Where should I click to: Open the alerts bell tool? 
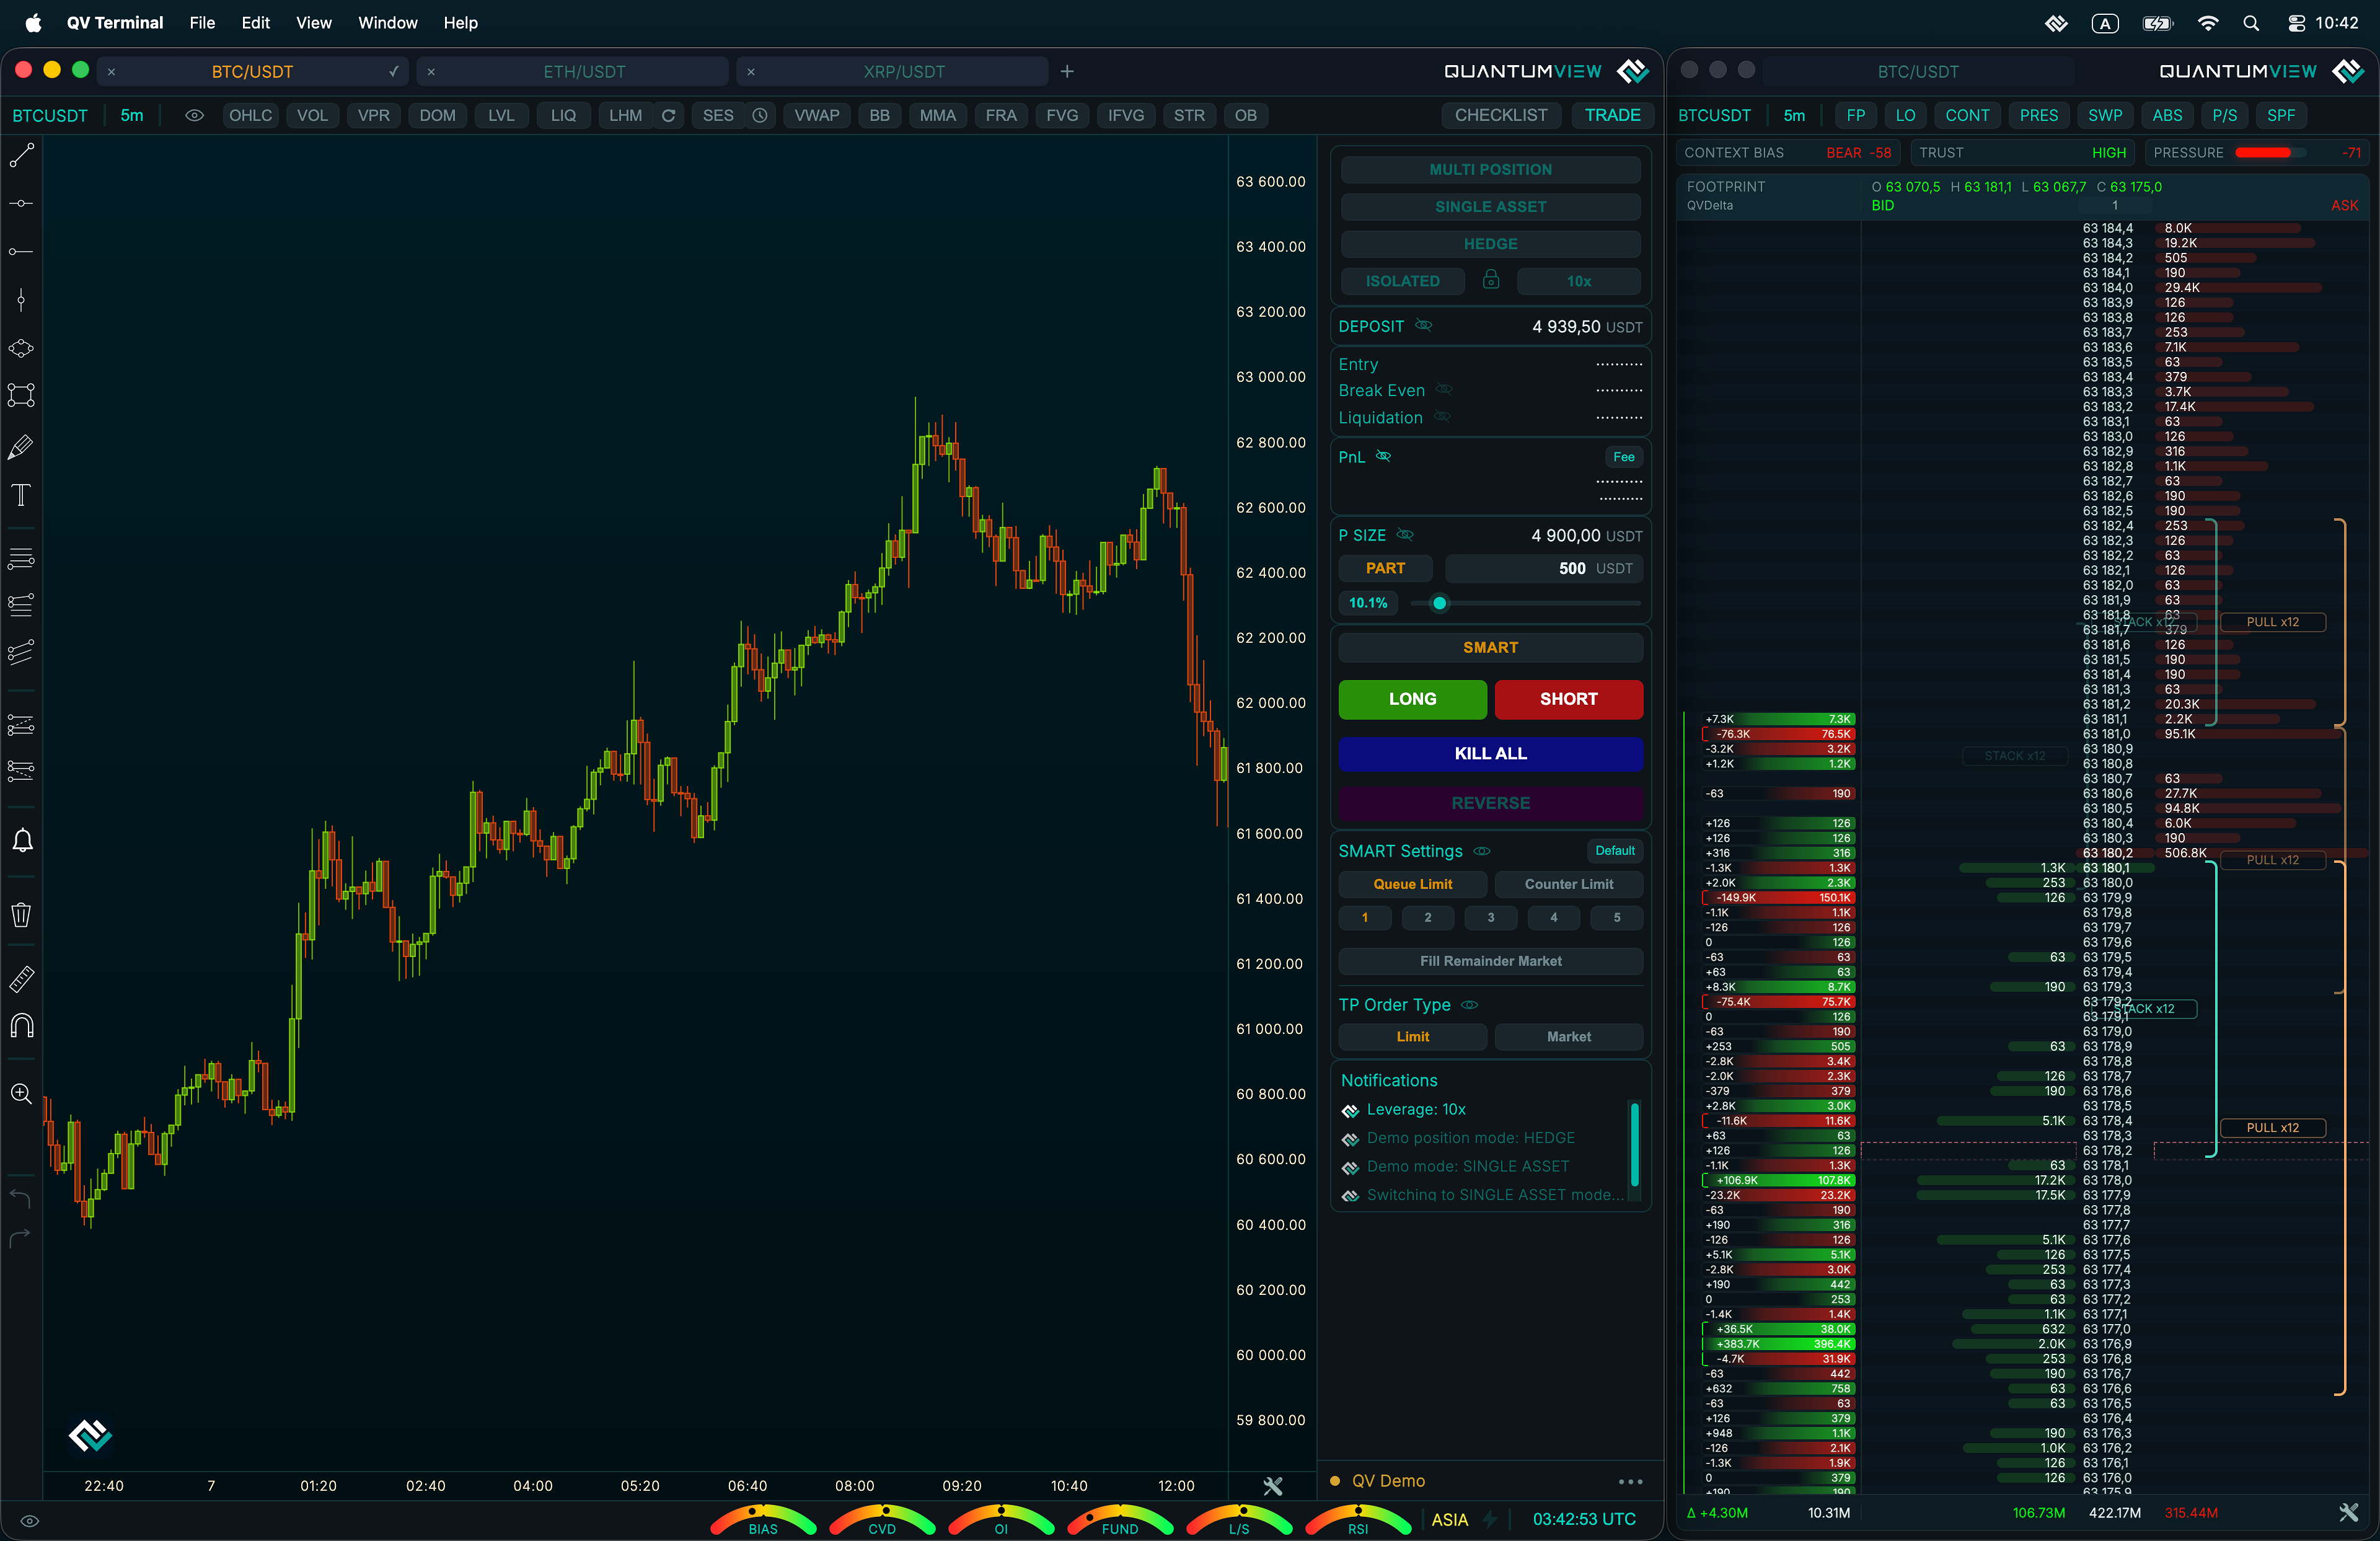tap(22, 841)
